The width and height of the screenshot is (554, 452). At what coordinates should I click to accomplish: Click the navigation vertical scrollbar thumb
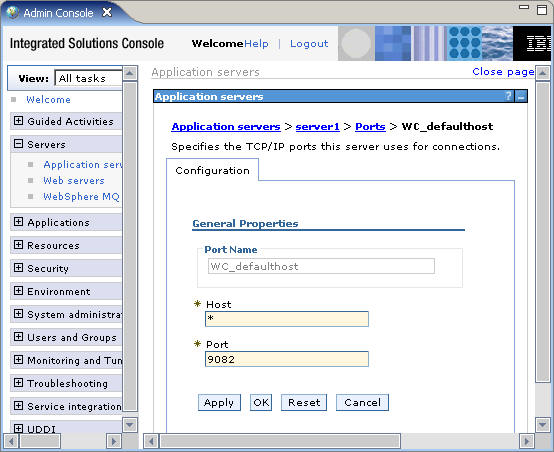tap(130, 246)
